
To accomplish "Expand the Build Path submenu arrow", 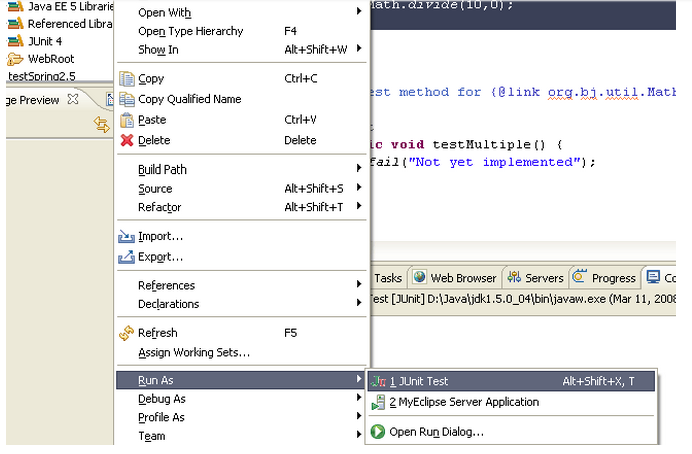I will [358, 170].
